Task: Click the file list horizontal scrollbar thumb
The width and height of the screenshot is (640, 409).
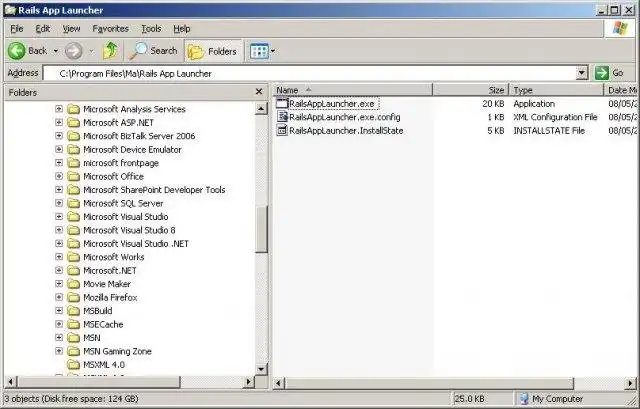Action: [x=429, y=383]
